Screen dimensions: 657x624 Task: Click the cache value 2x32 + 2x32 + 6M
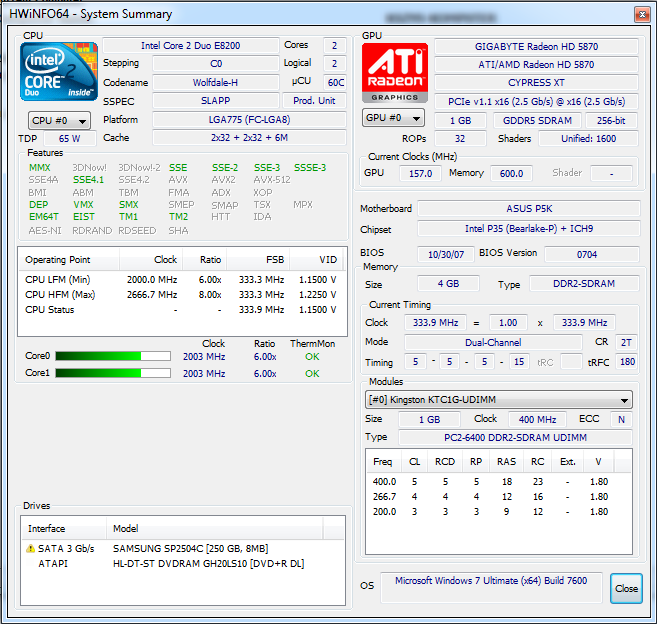(x=249, y=138)
